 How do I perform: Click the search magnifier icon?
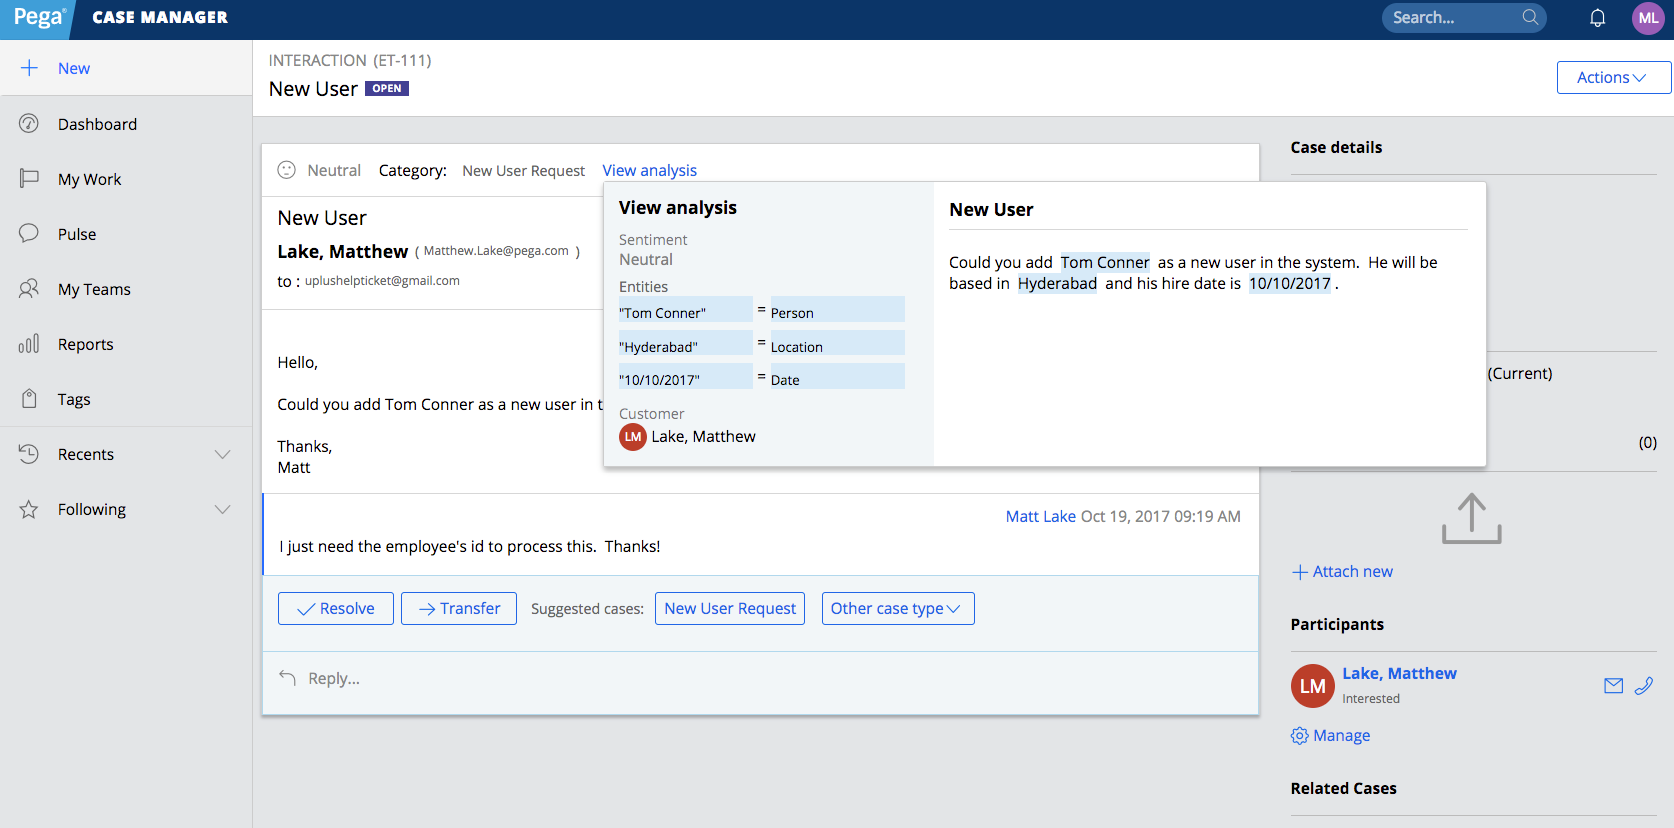point(1530,17)
